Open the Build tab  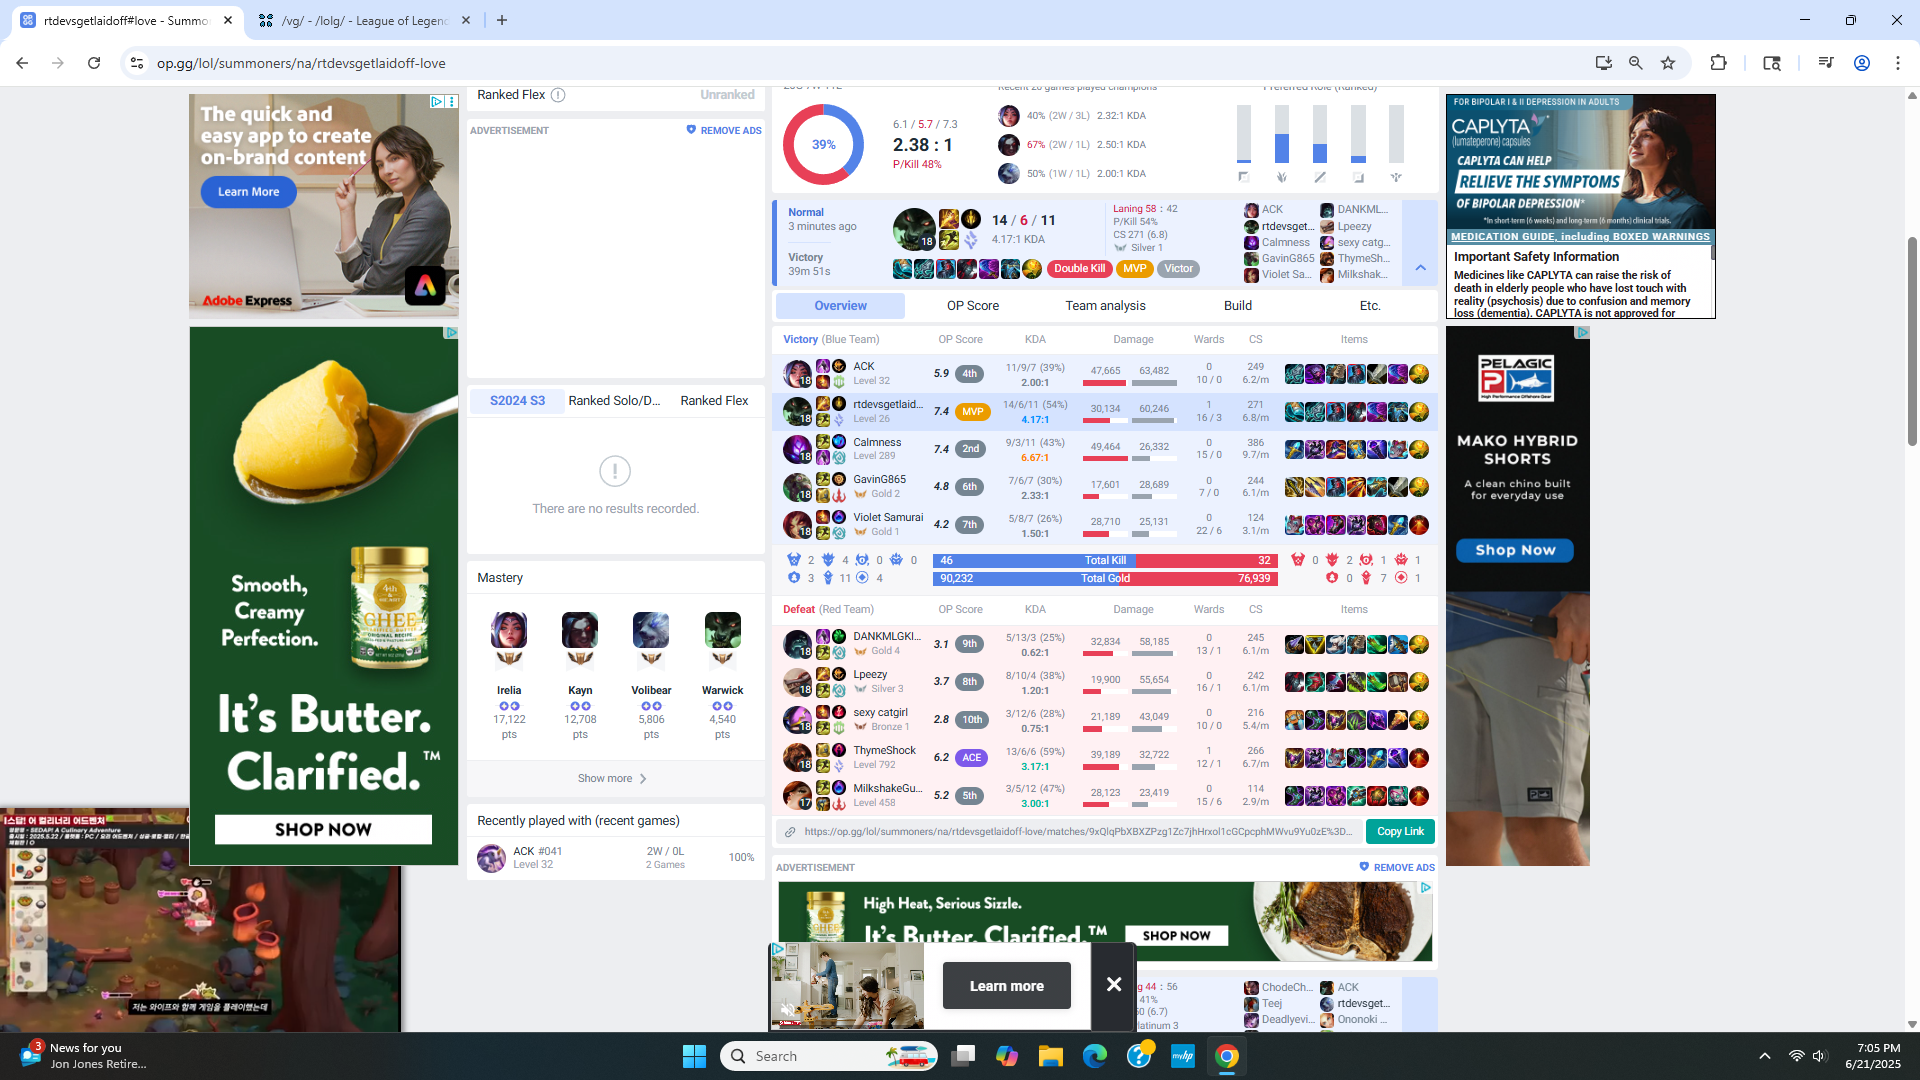coord(1238,306)
